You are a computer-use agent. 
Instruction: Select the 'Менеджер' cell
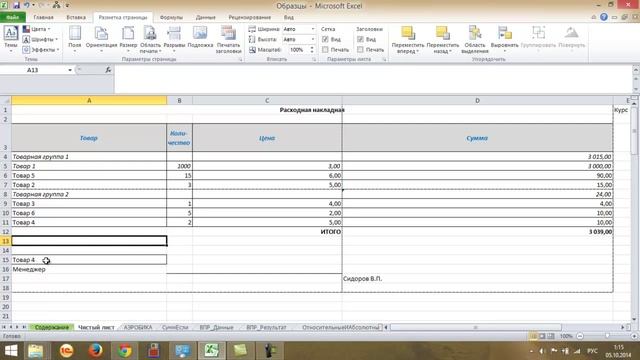[x=89, y=269]
